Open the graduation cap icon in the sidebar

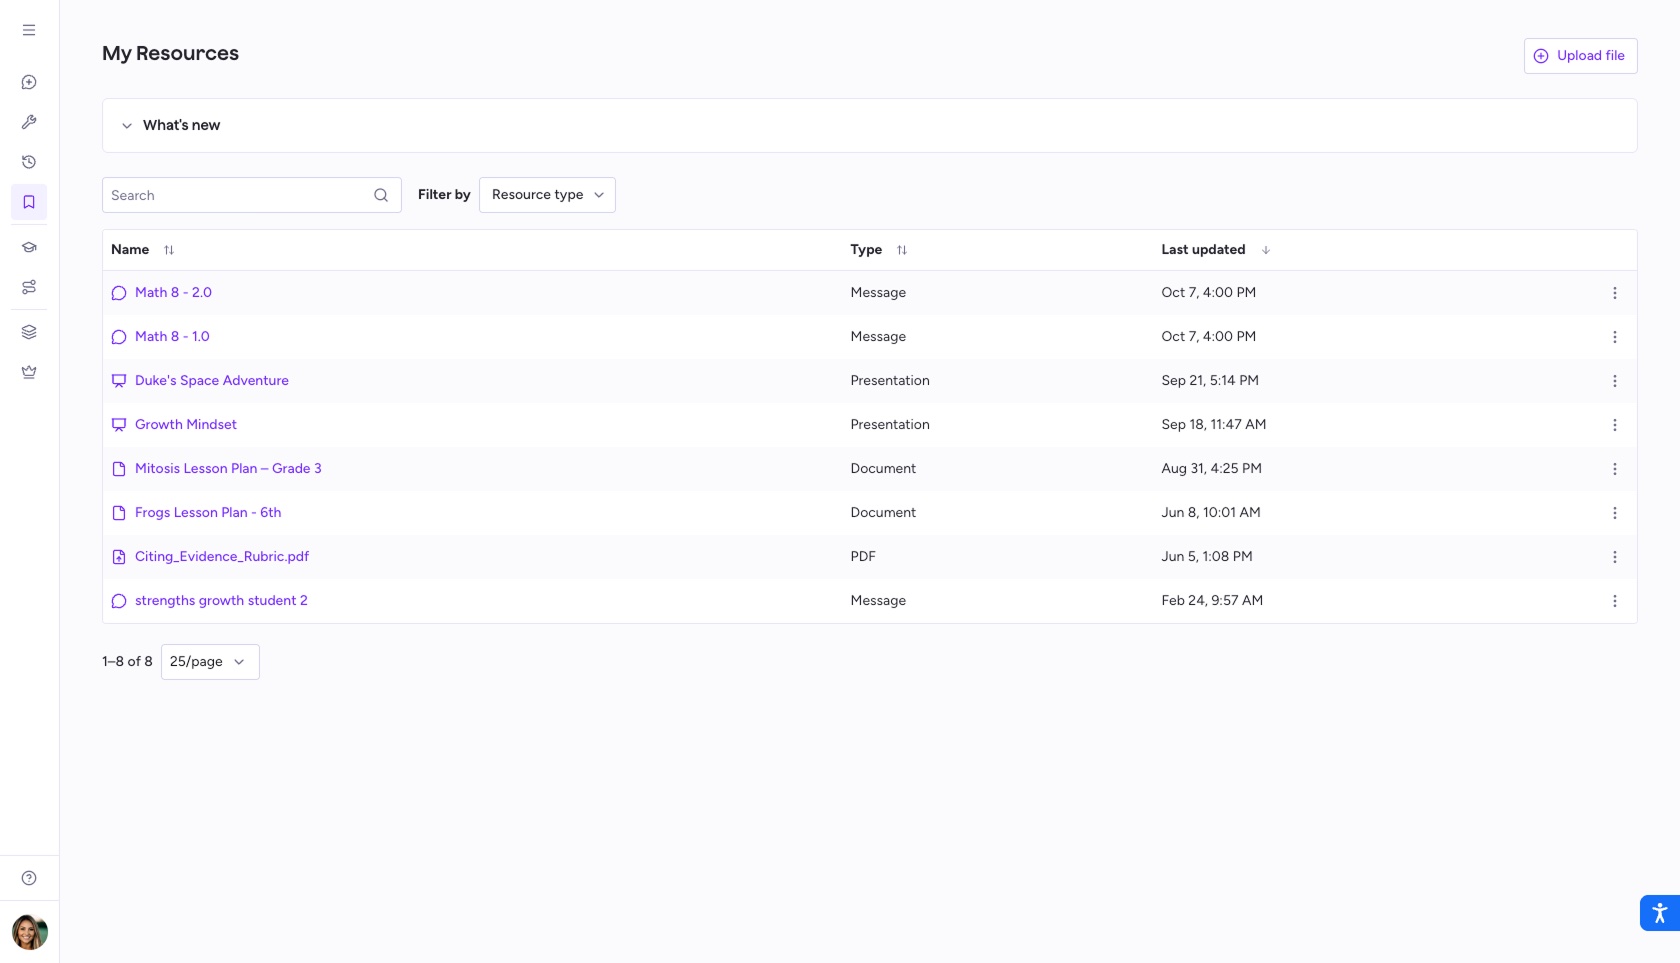(x=29, y=247)
